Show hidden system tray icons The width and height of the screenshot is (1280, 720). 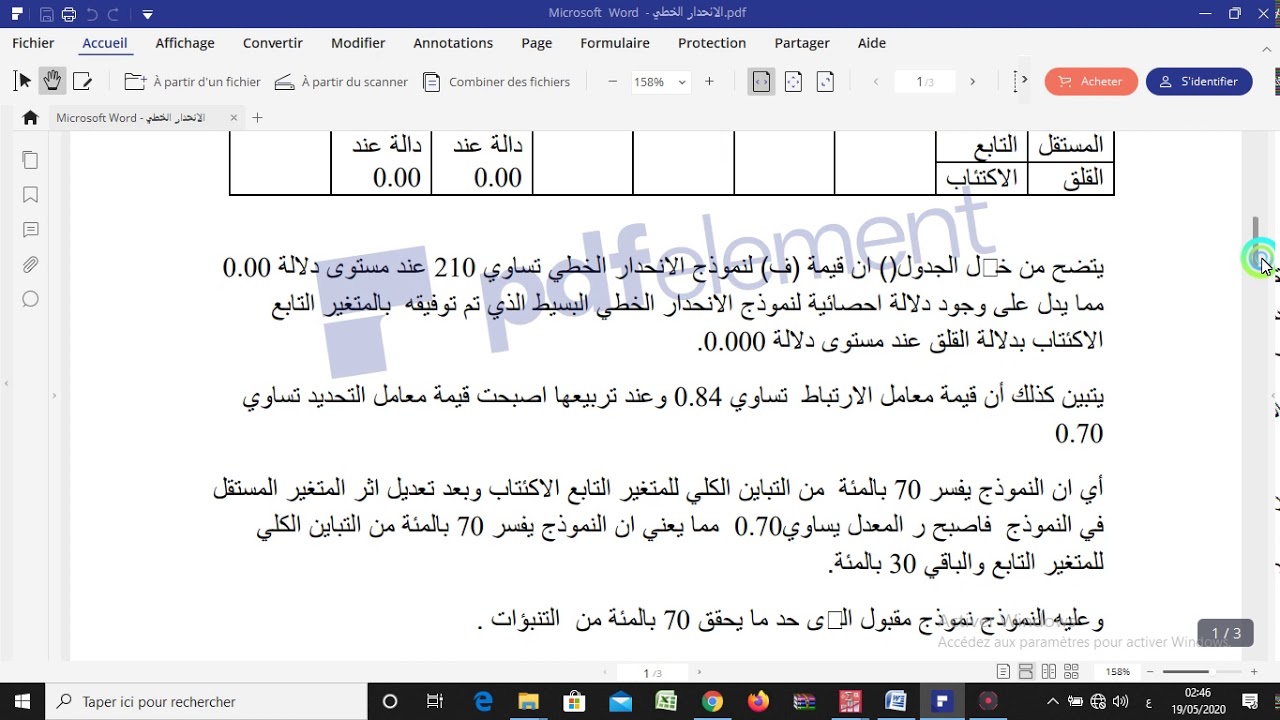(x=1052, y=702)
